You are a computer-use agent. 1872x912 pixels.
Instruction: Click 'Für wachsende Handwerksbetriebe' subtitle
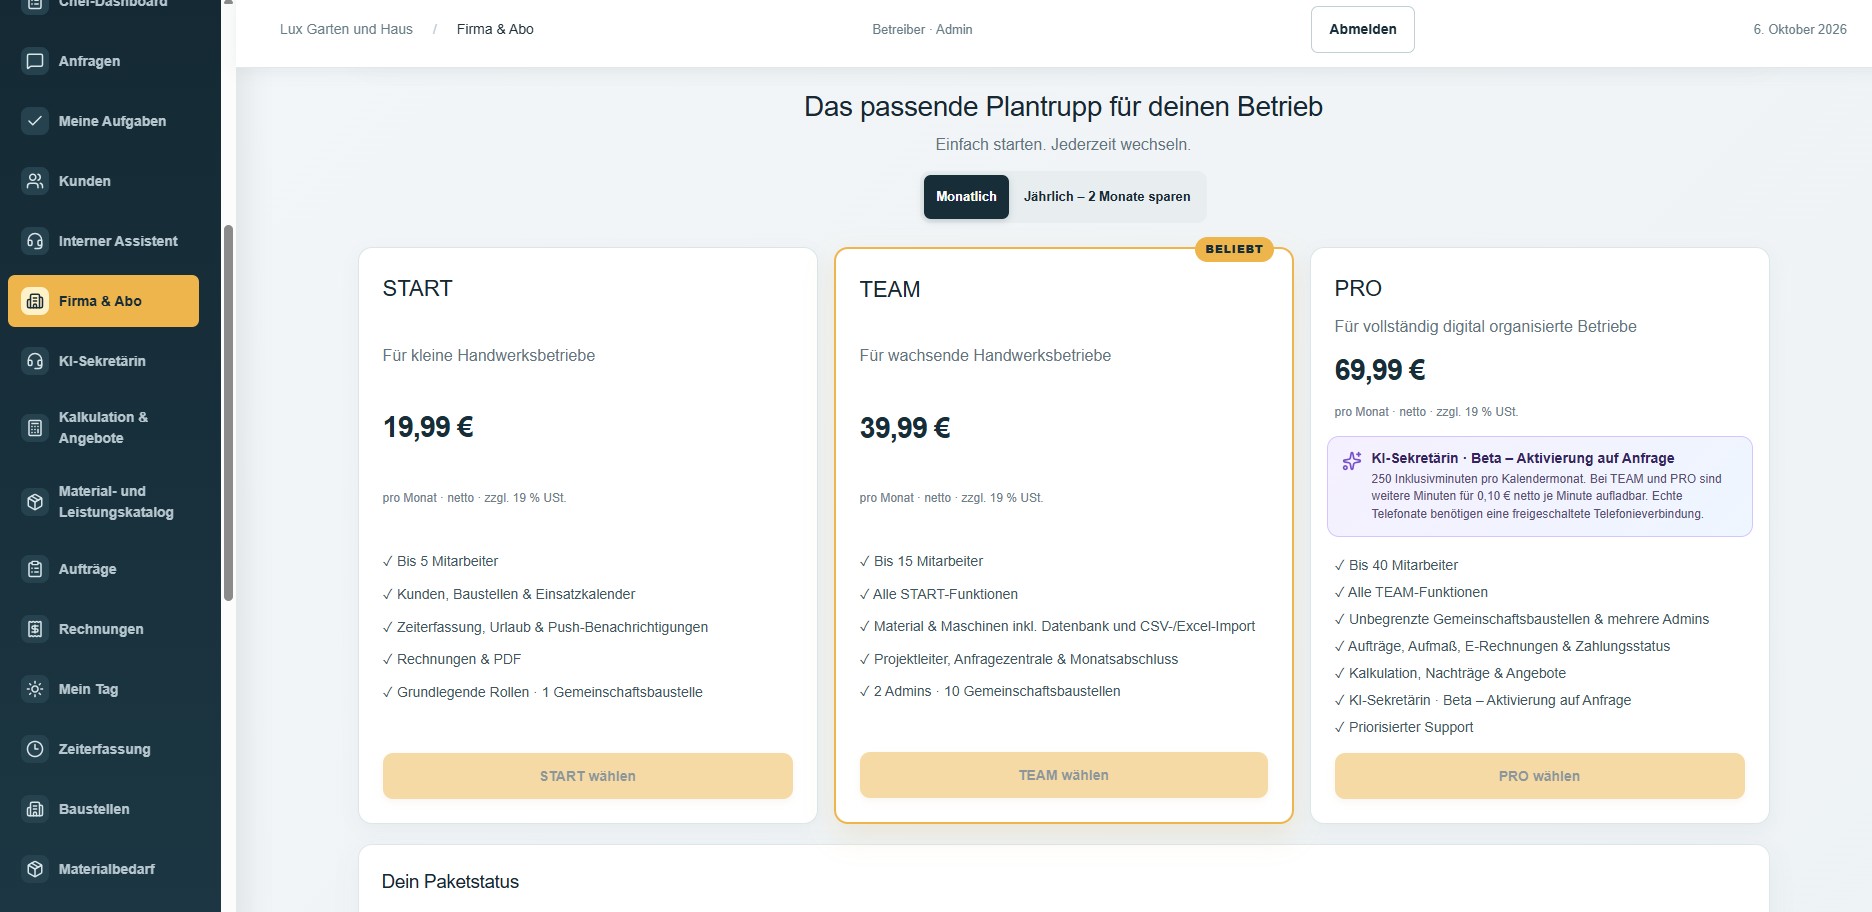tap(985, 355)
